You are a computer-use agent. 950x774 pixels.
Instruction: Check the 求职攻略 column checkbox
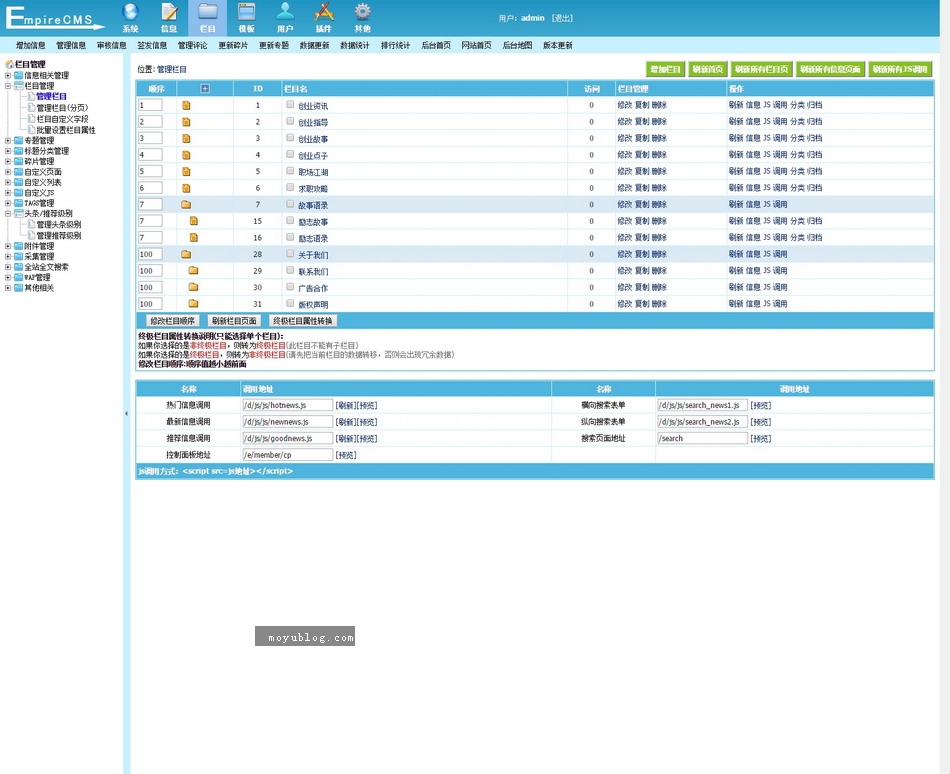[290, 188]
